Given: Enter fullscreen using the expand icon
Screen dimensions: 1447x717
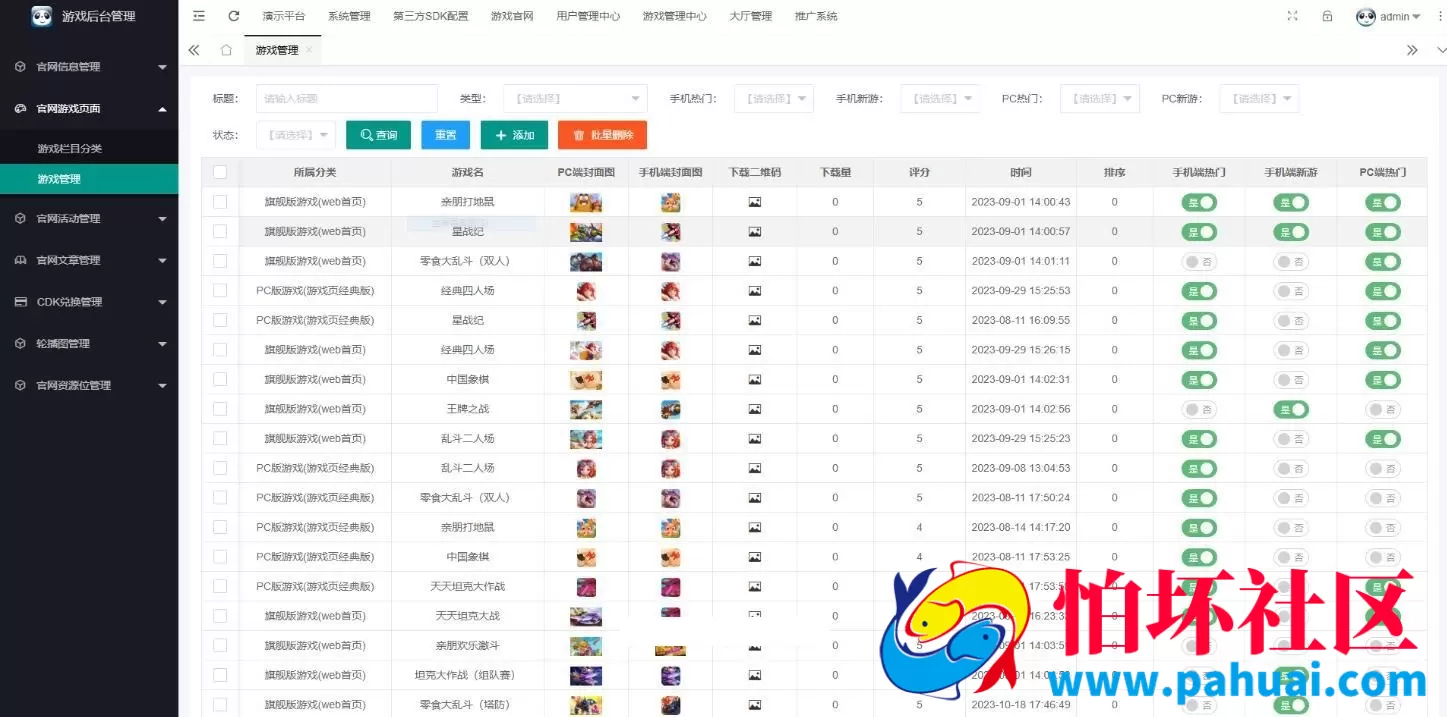Looking at the screenshot, I should 1293,16.
